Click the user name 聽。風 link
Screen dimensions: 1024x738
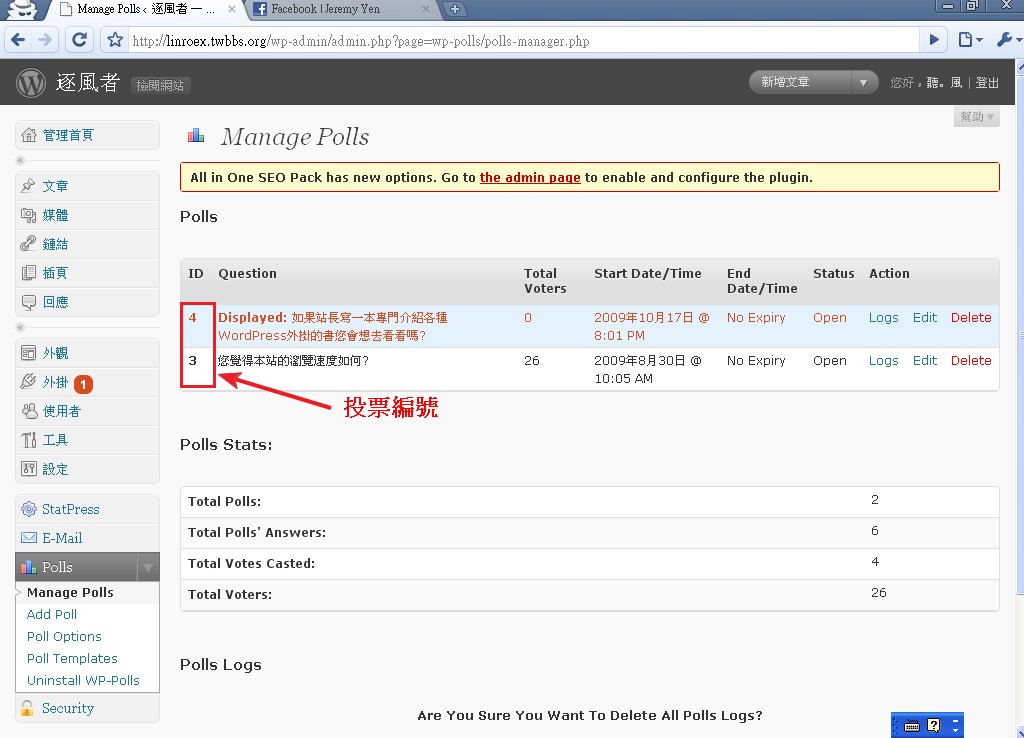(x=944, y=83)
